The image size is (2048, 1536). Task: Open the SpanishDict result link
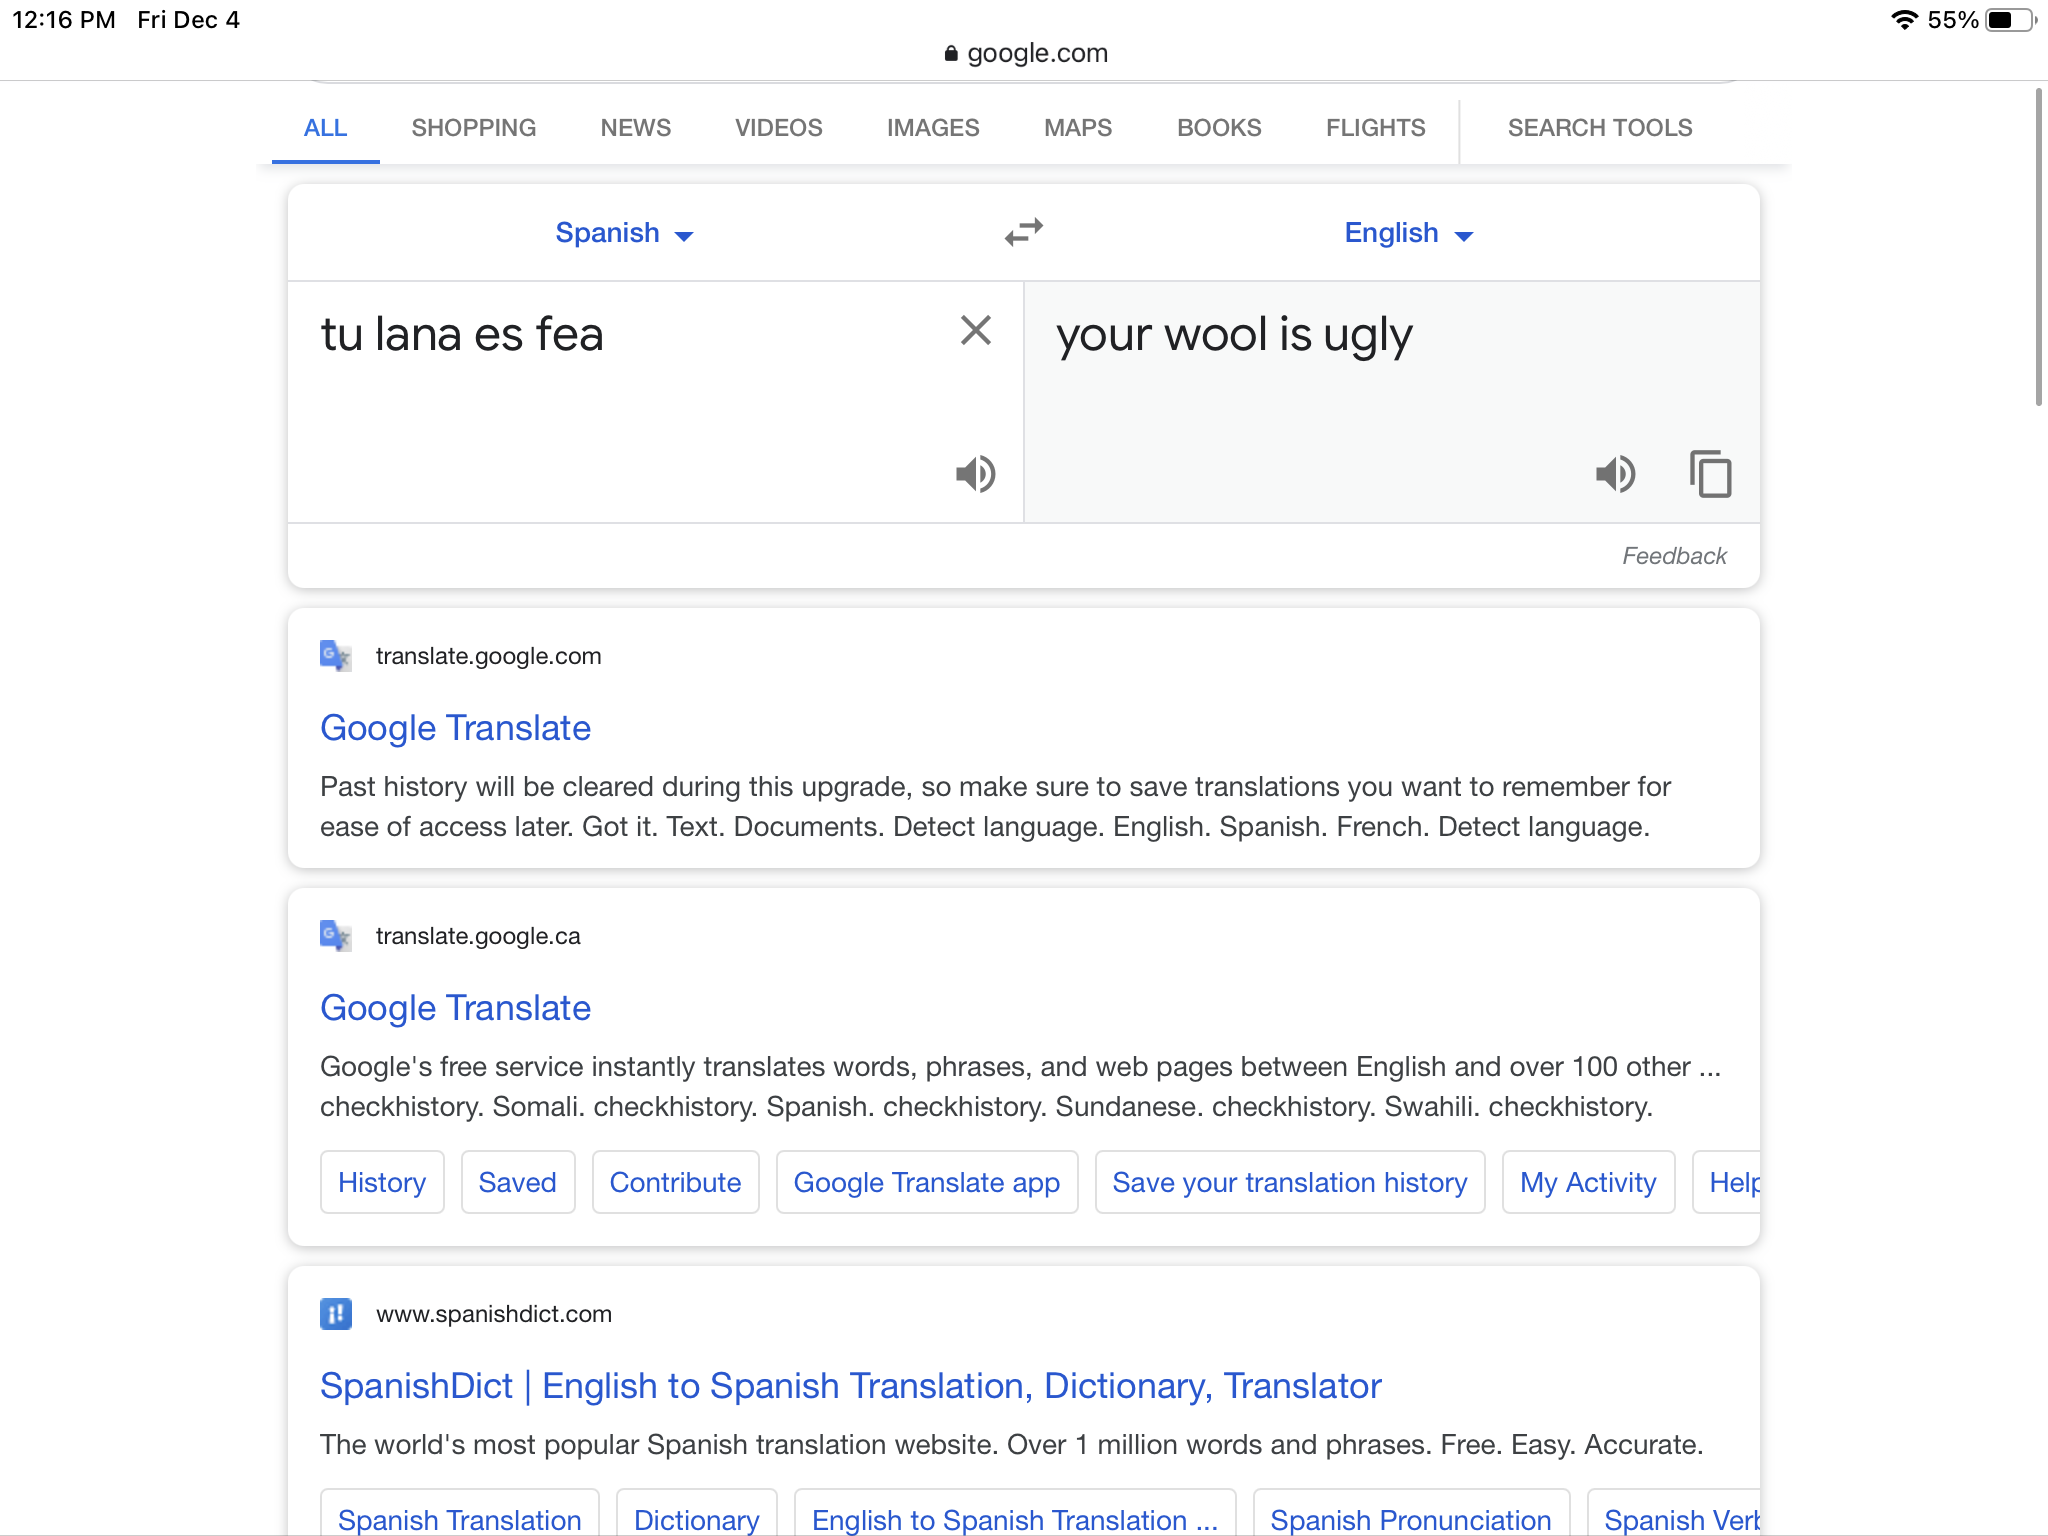click(850, 1386)
